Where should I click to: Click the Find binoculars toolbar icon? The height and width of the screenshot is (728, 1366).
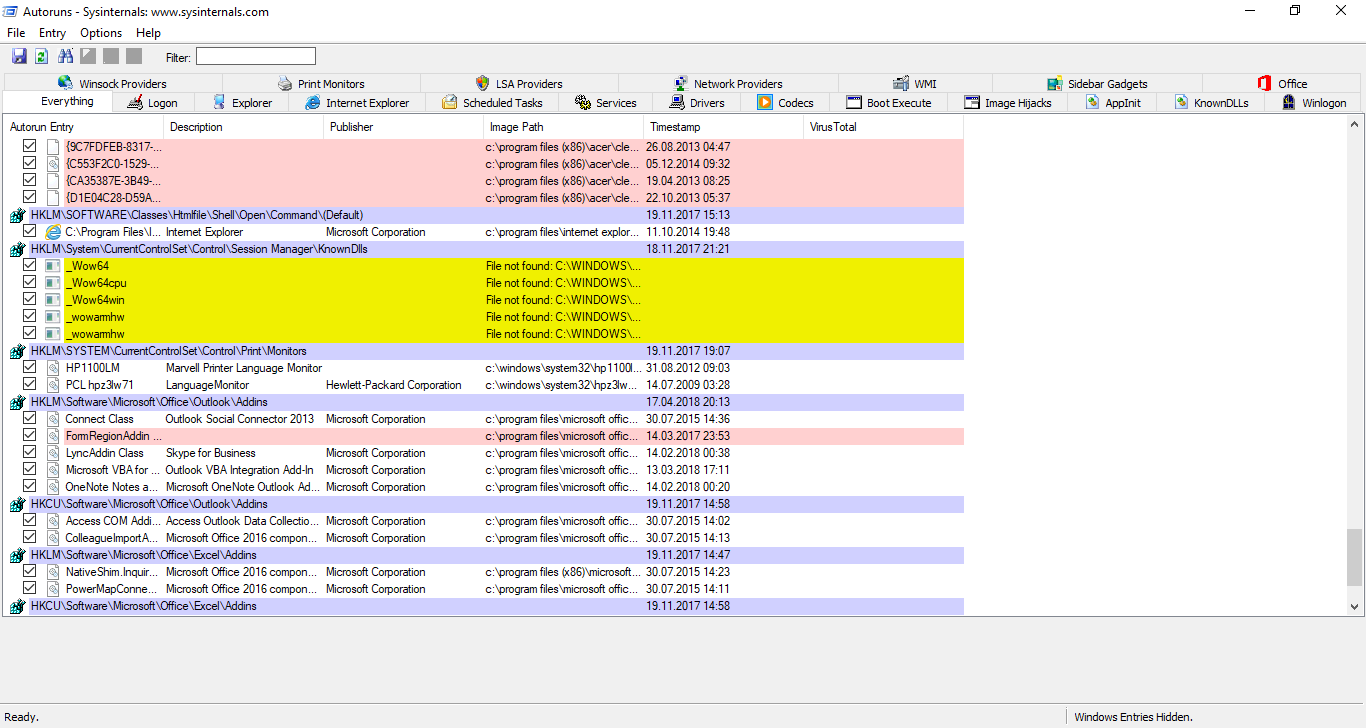pos(66,56)
